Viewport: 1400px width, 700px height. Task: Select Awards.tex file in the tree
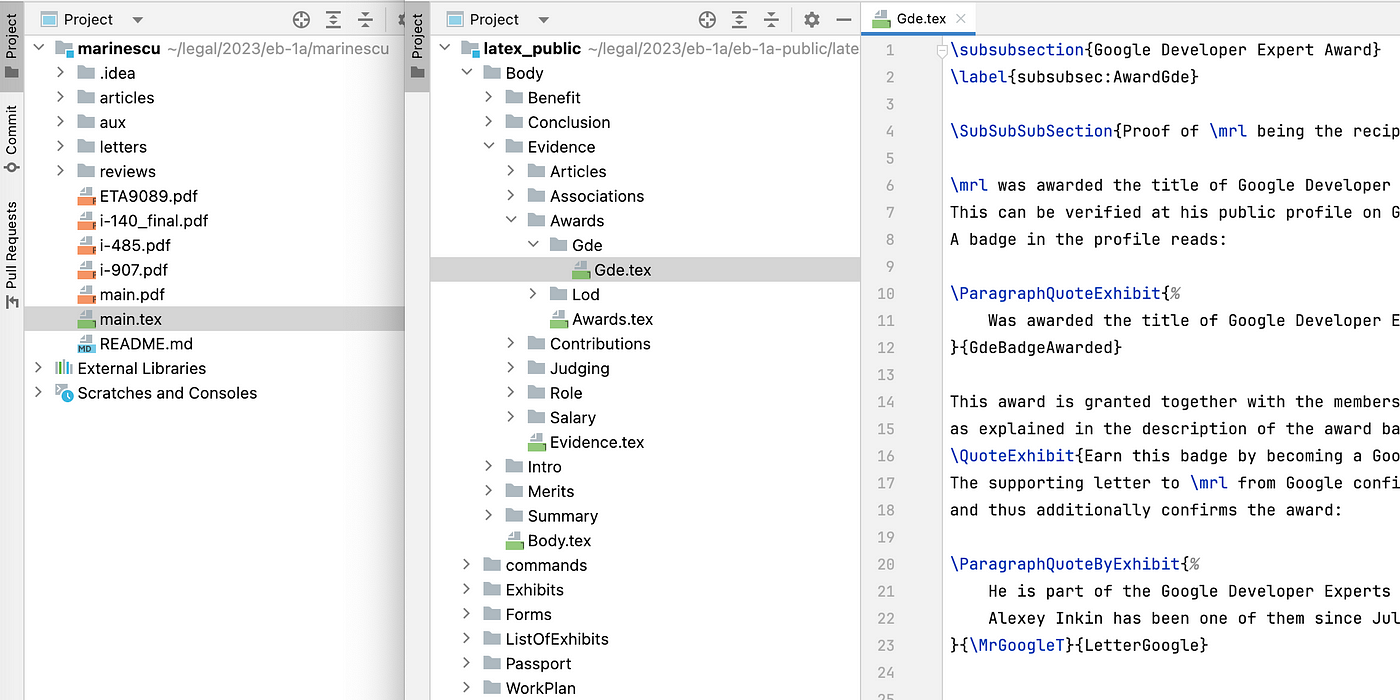(x=612, y=319)
